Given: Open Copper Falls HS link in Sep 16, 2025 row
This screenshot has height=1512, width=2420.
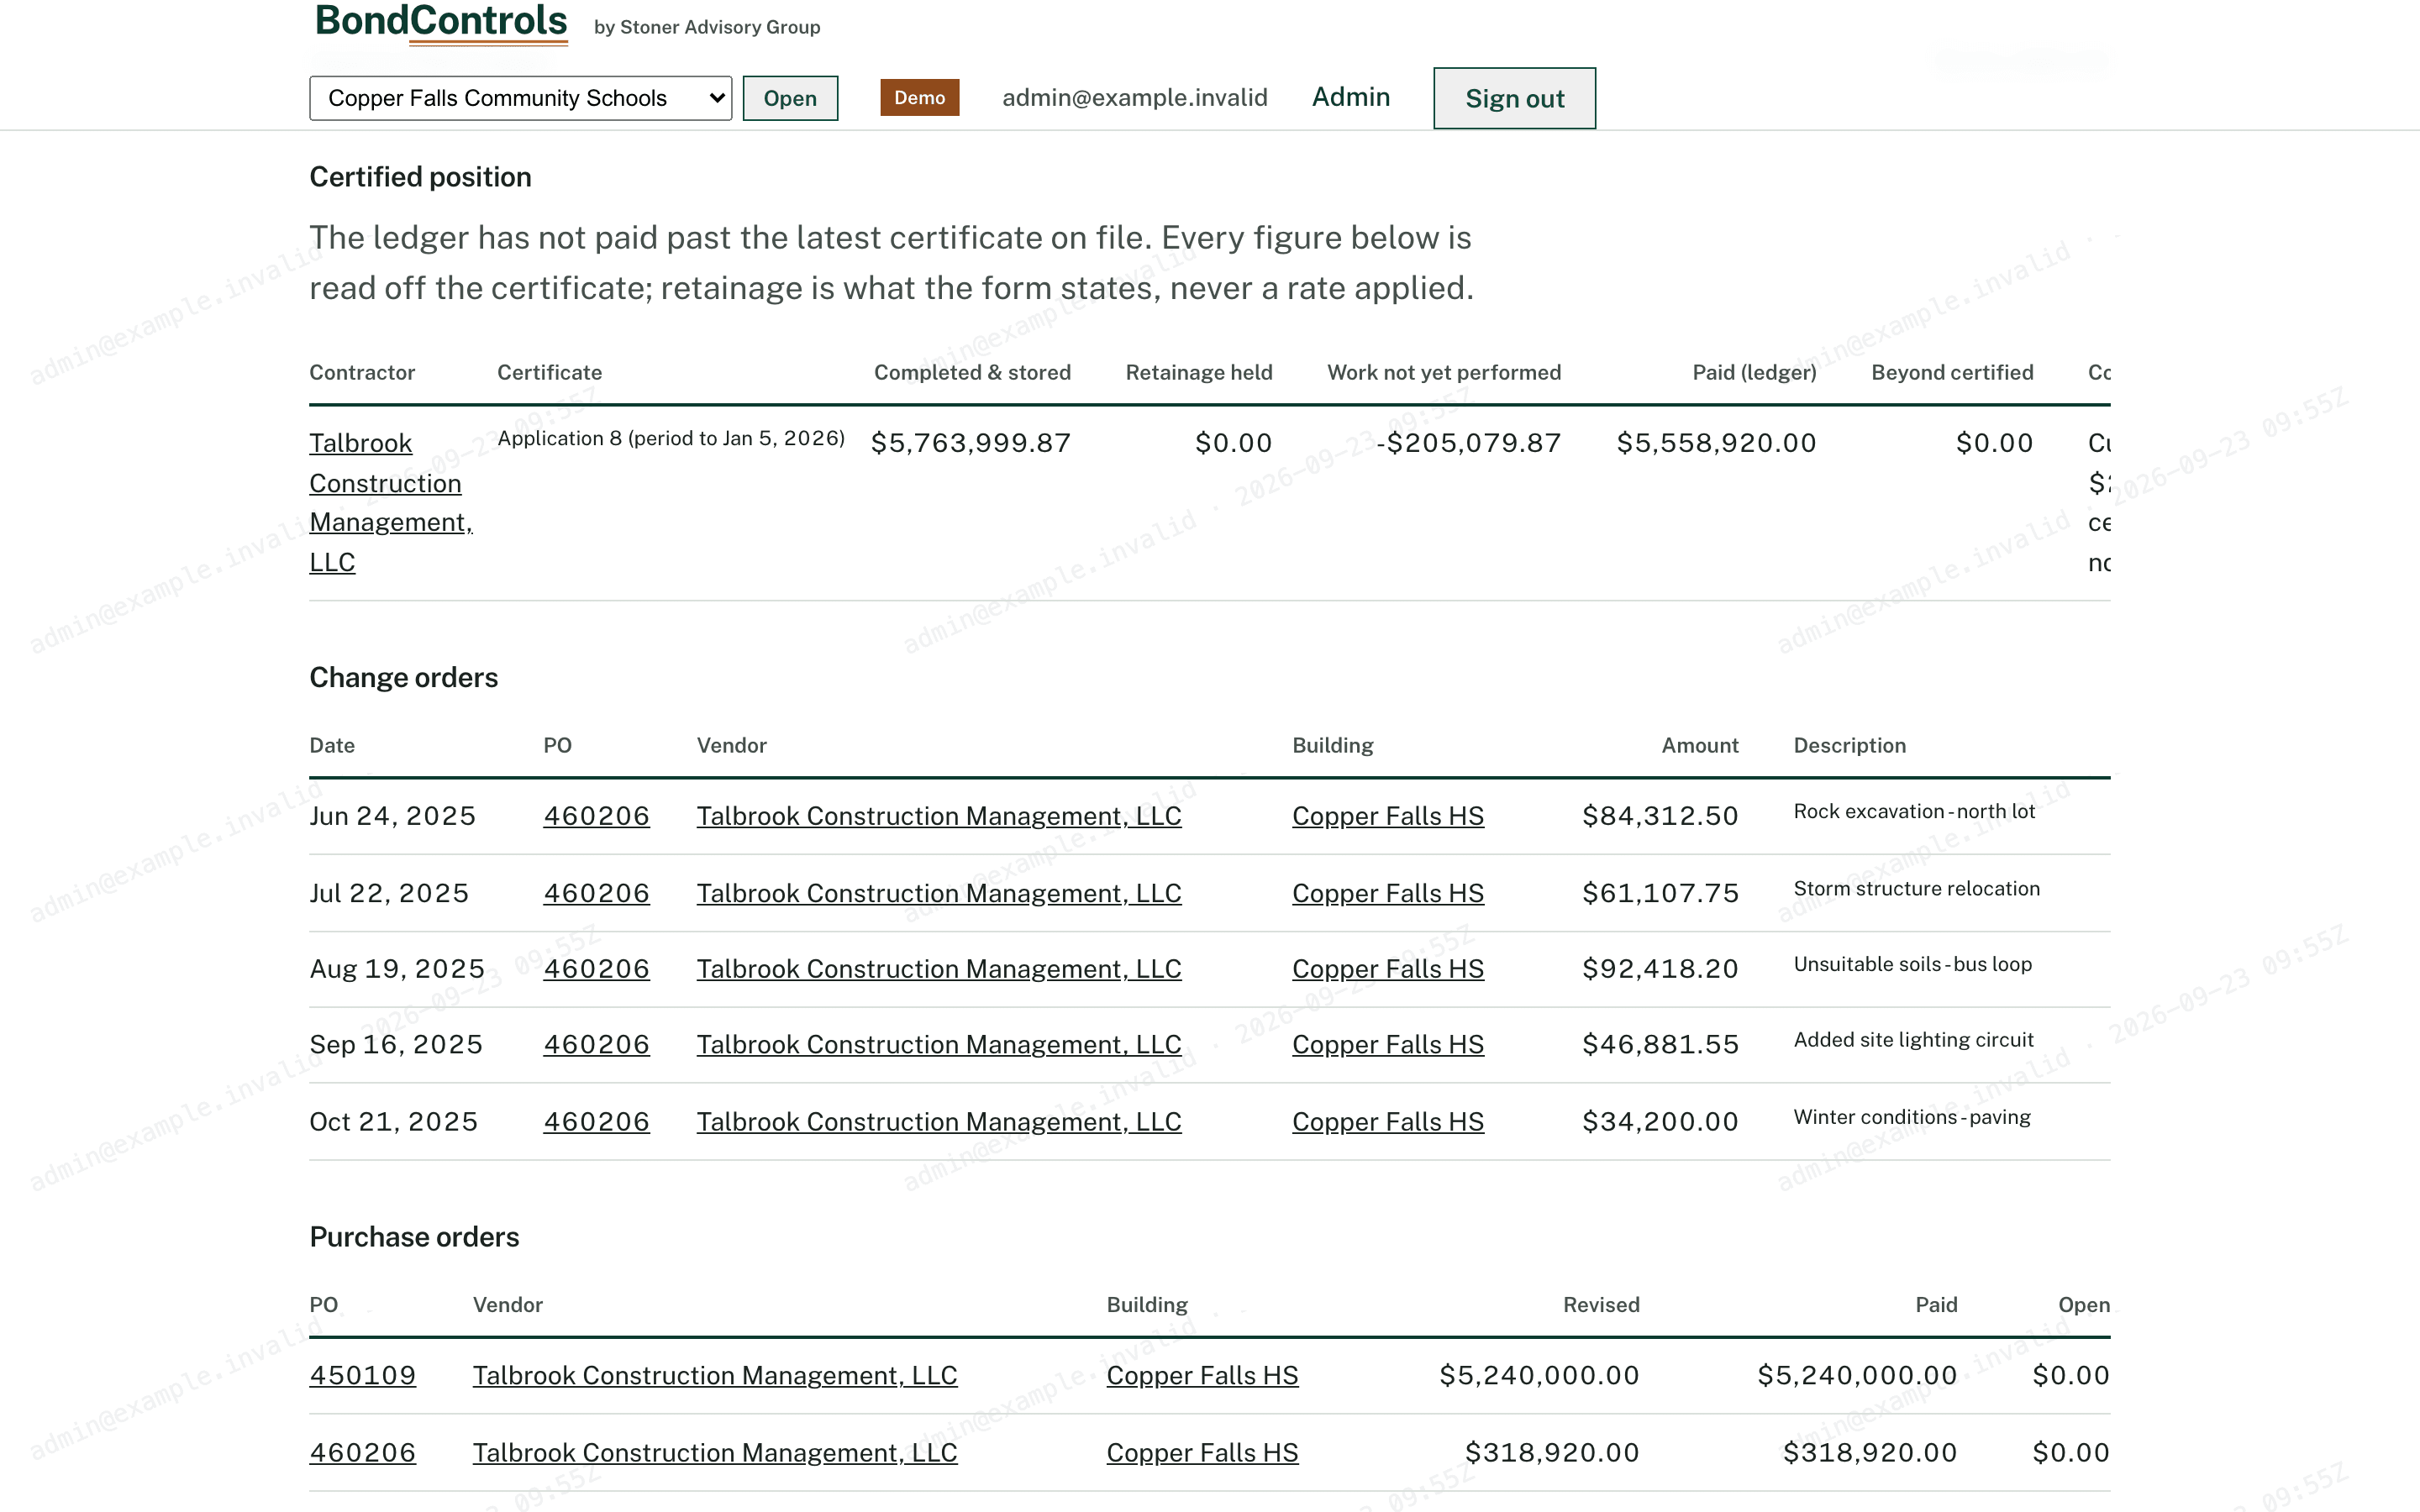Looking at the screenshot, I should point(1388,1044).
